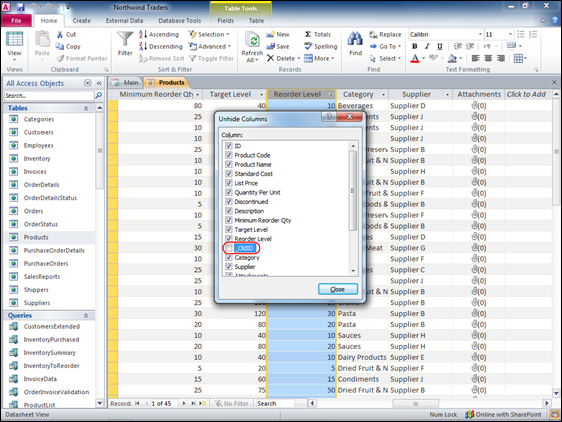The image size is (562, 422).
Task: Toggle Italic text formatting
Action: coord(427,46)
